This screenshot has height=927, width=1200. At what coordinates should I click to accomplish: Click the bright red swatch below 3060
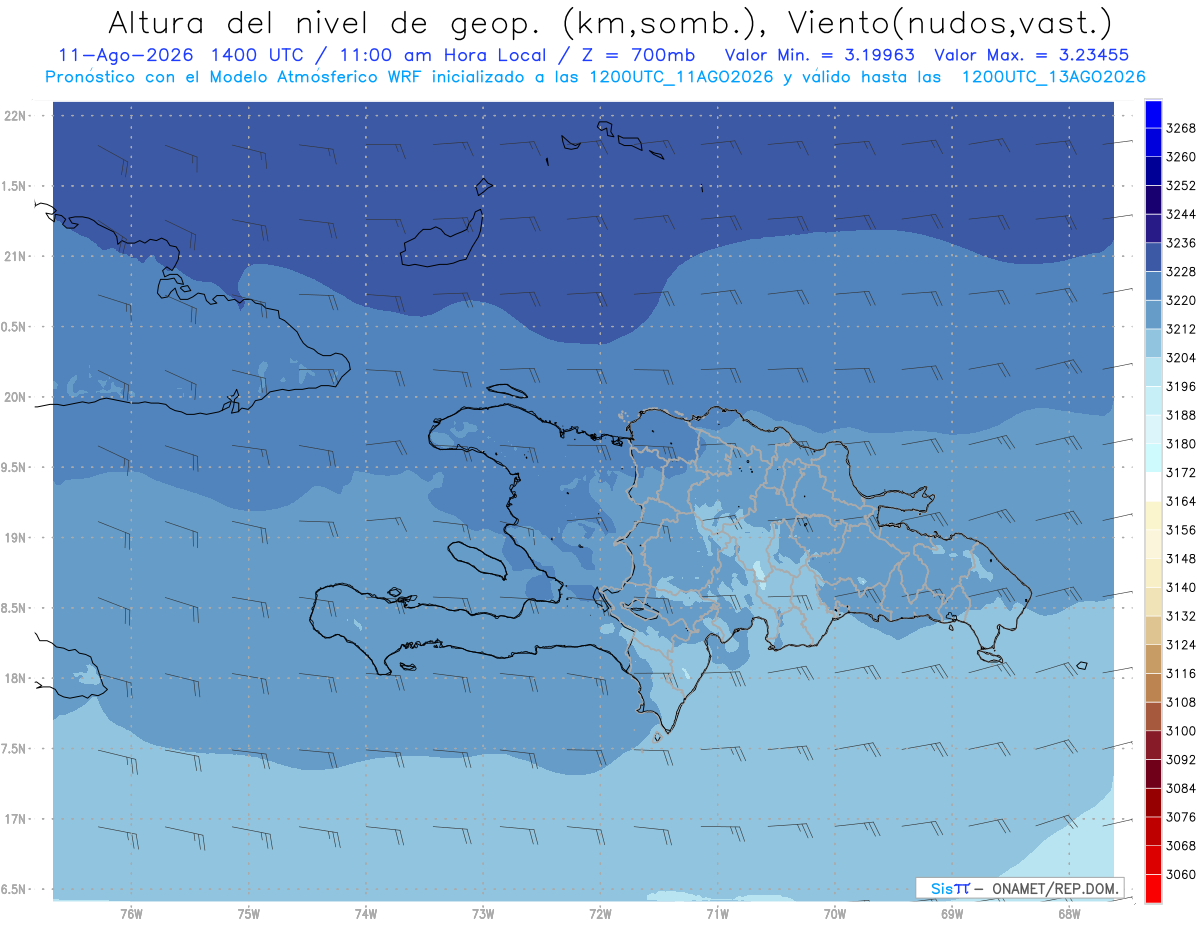coord(1153,888)
